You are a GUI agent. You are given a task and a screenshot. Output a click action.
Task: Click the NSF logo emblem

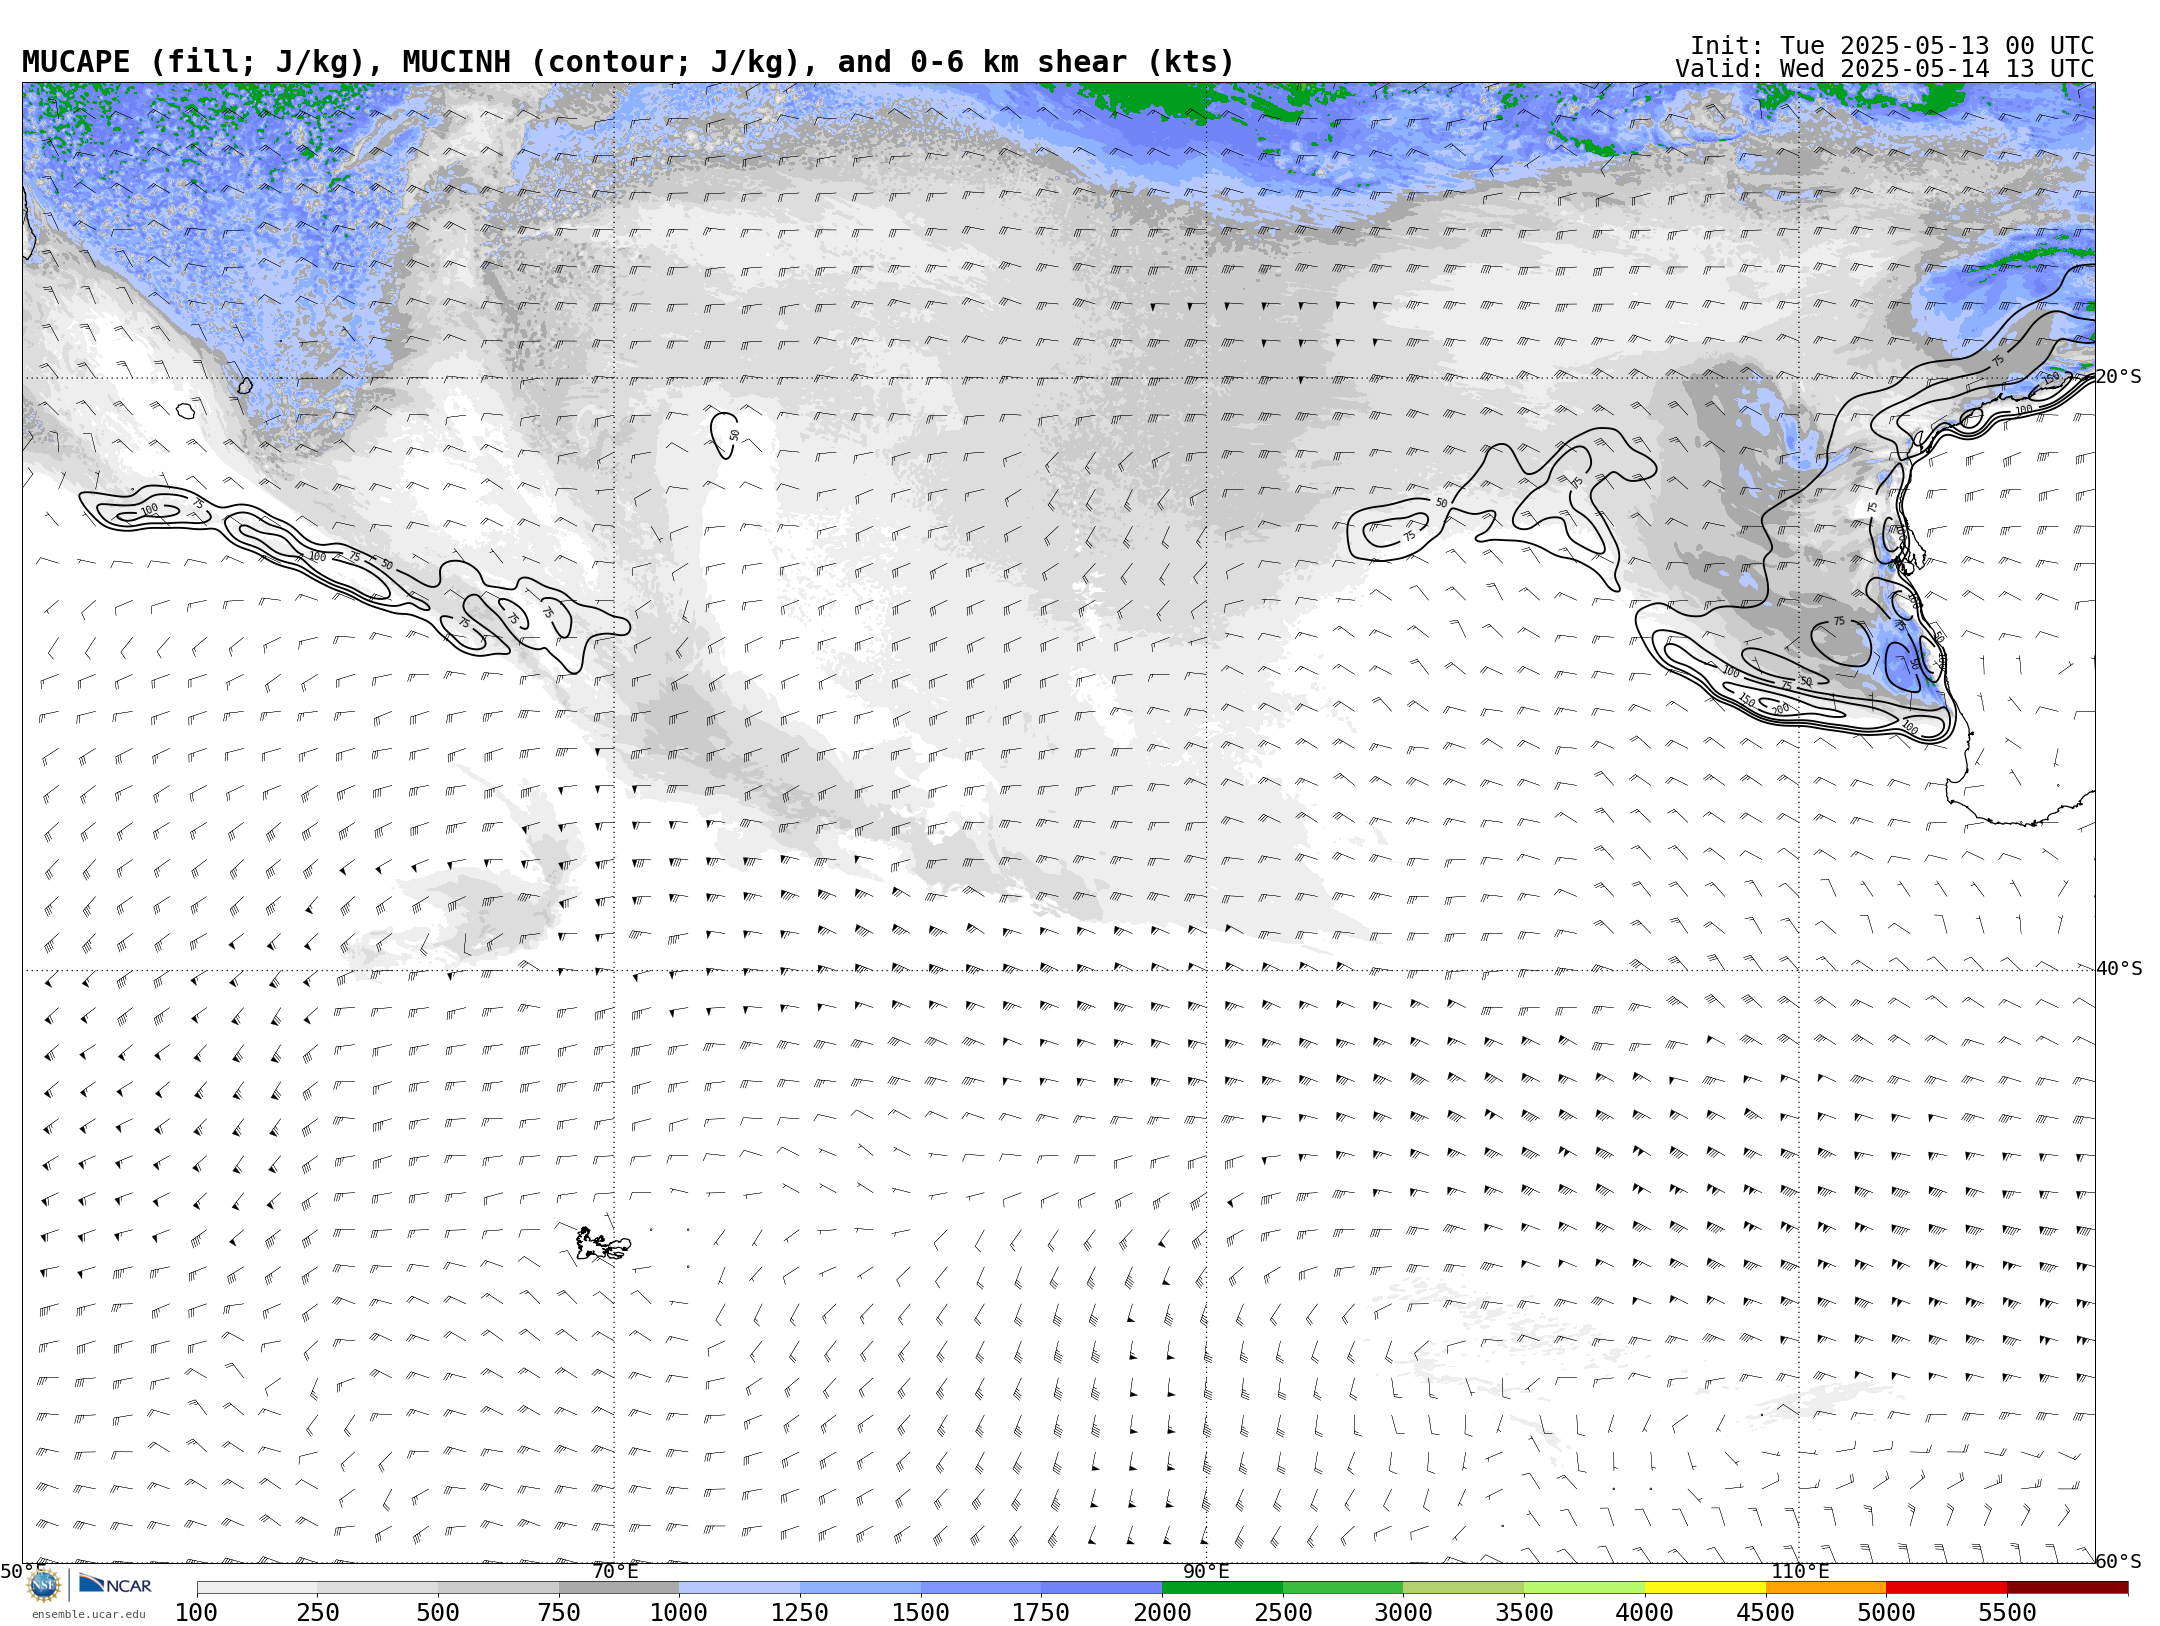click(x=44, y=1585)
